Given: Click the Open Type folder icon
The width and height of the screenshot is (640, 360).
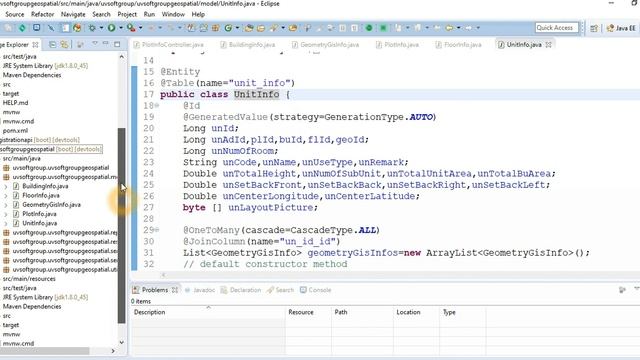Looking at the screenshot, I should tap(249, 28).
